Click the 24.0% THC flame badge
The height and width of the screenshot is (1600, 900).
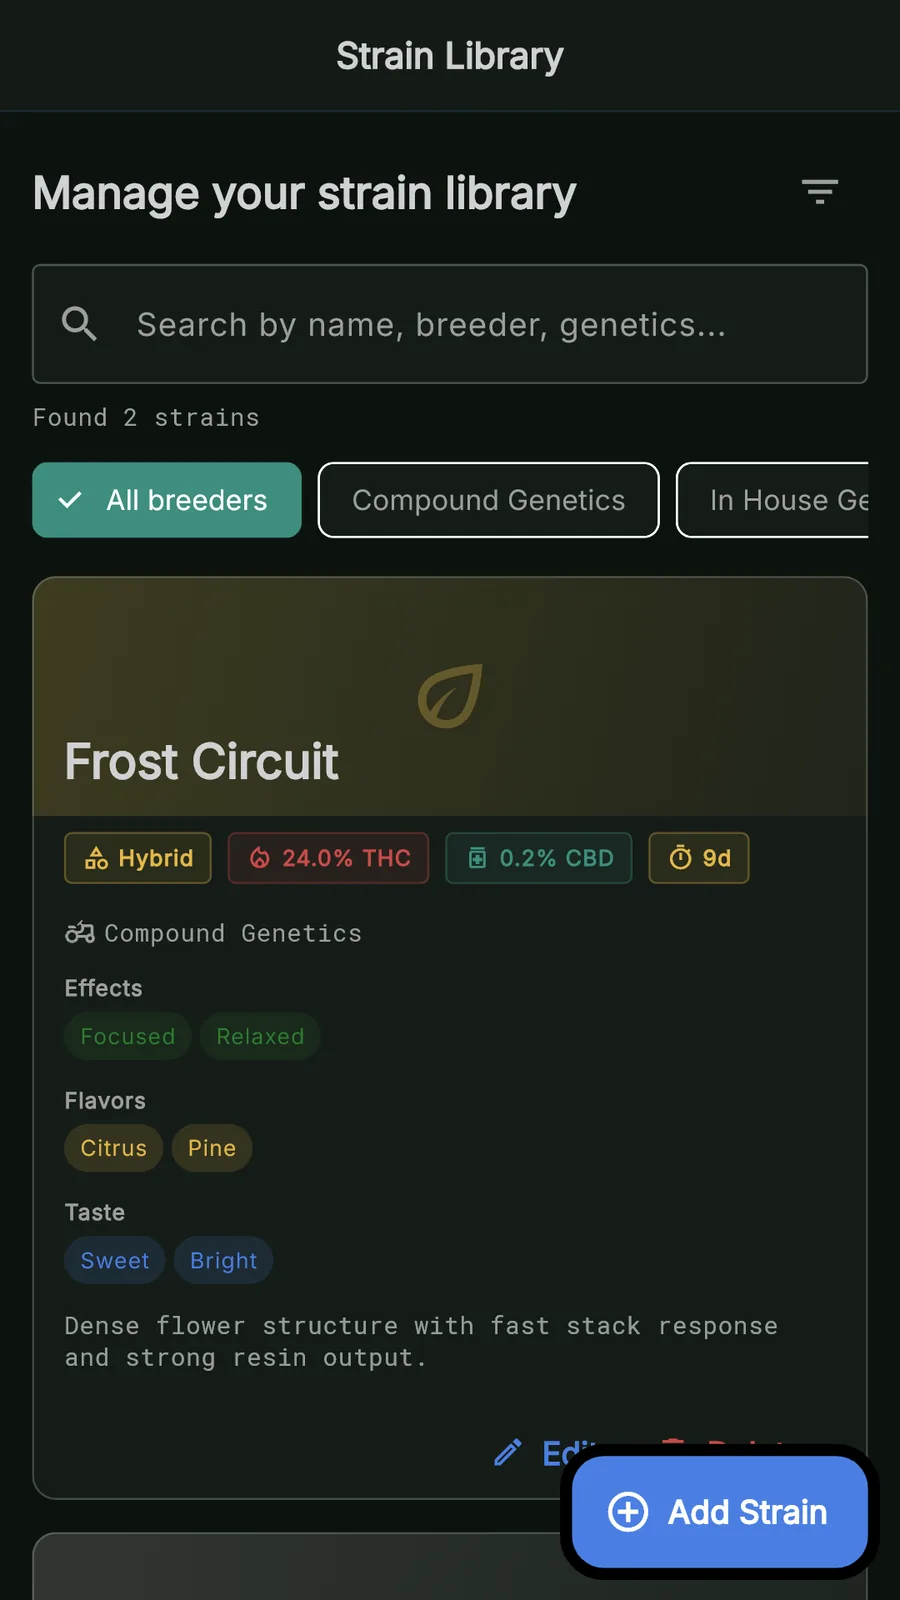(328, 858)
